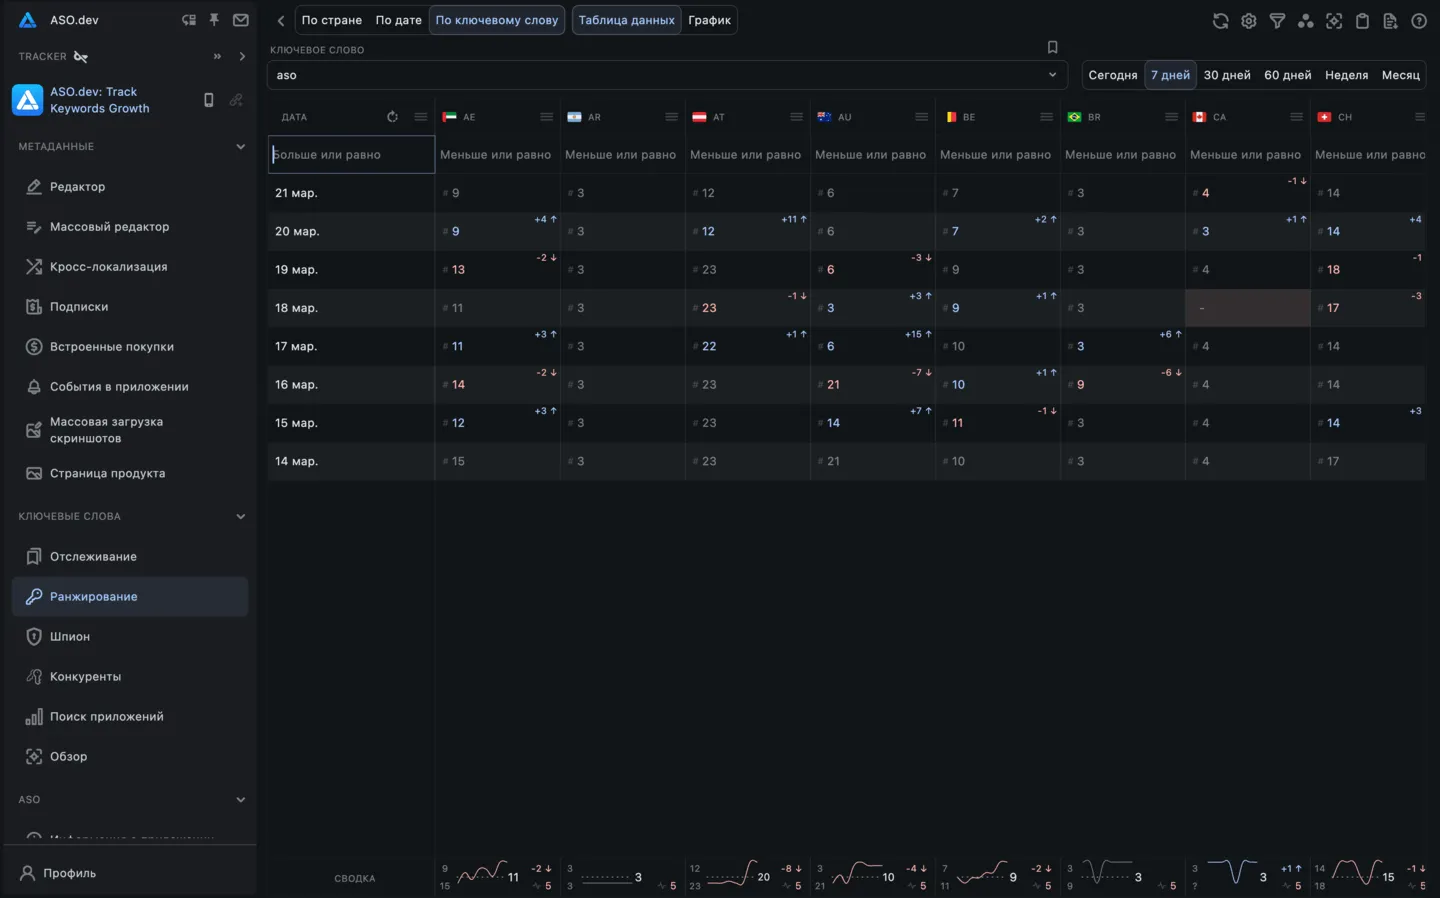Image resolution: width=1440 pixels, height=898 pixels.
Task: Collapse the КЛЮЧЕВЫЕ СЛОВА section
Action: [x=240, y=517]
